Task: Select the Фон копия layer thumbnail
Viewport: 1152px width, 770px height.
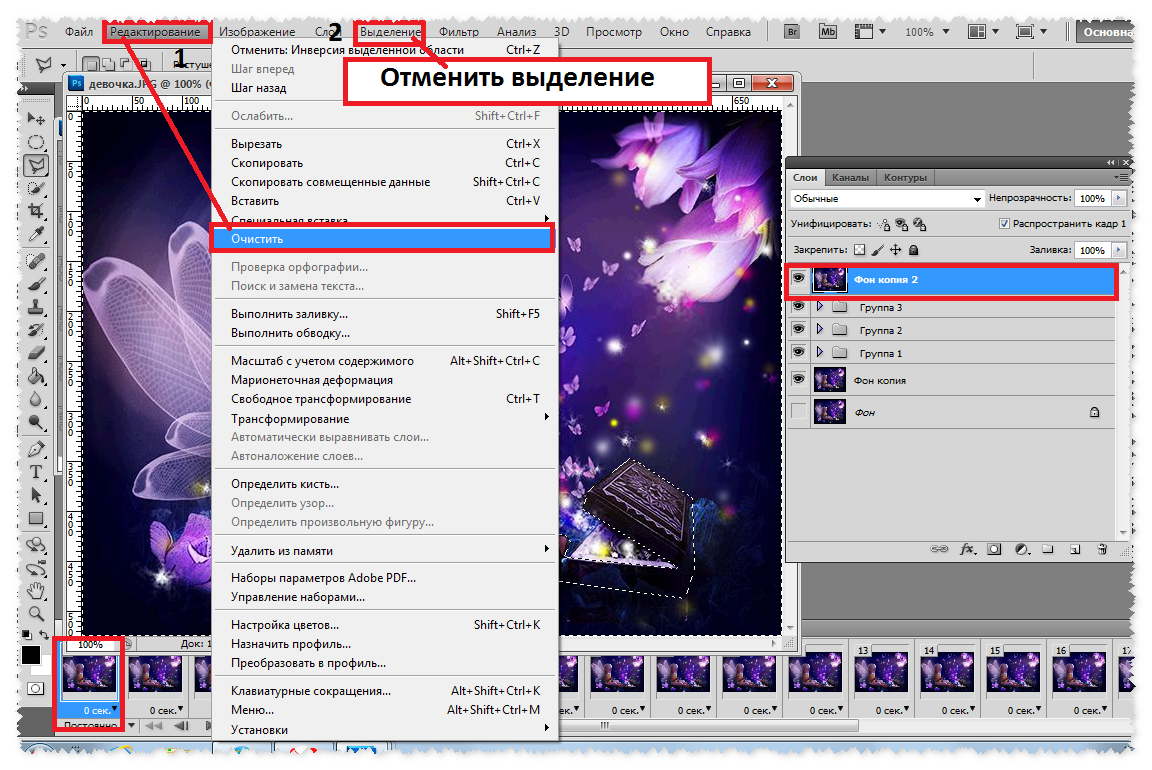Action: [x=829, y=380]
